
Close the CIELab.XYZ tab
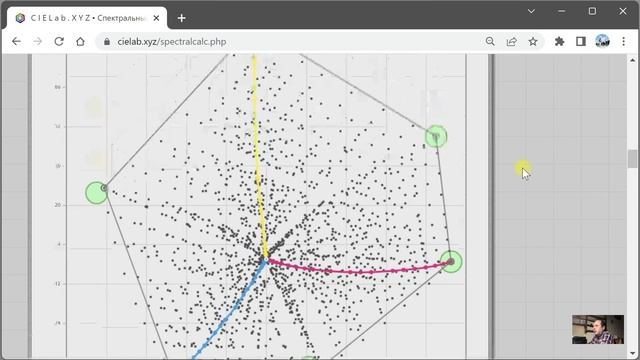[x=156, y=18]
